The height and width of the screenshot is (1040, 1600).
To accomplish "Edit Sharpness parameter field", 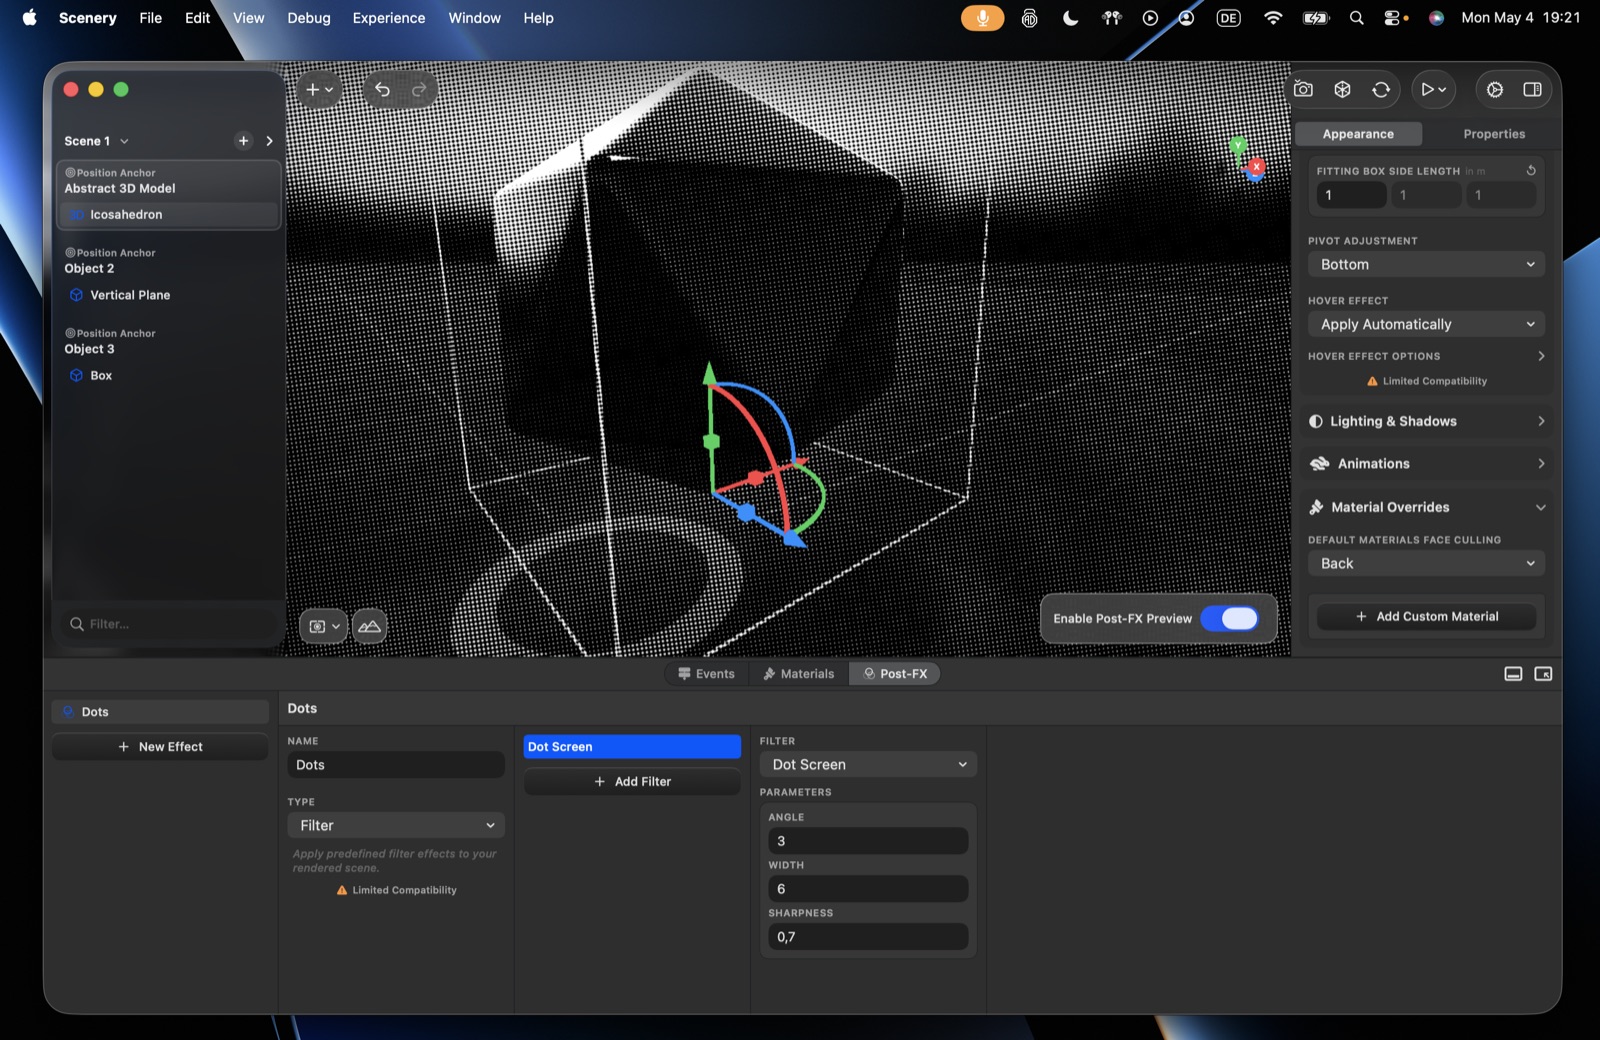I will point(868,937).
